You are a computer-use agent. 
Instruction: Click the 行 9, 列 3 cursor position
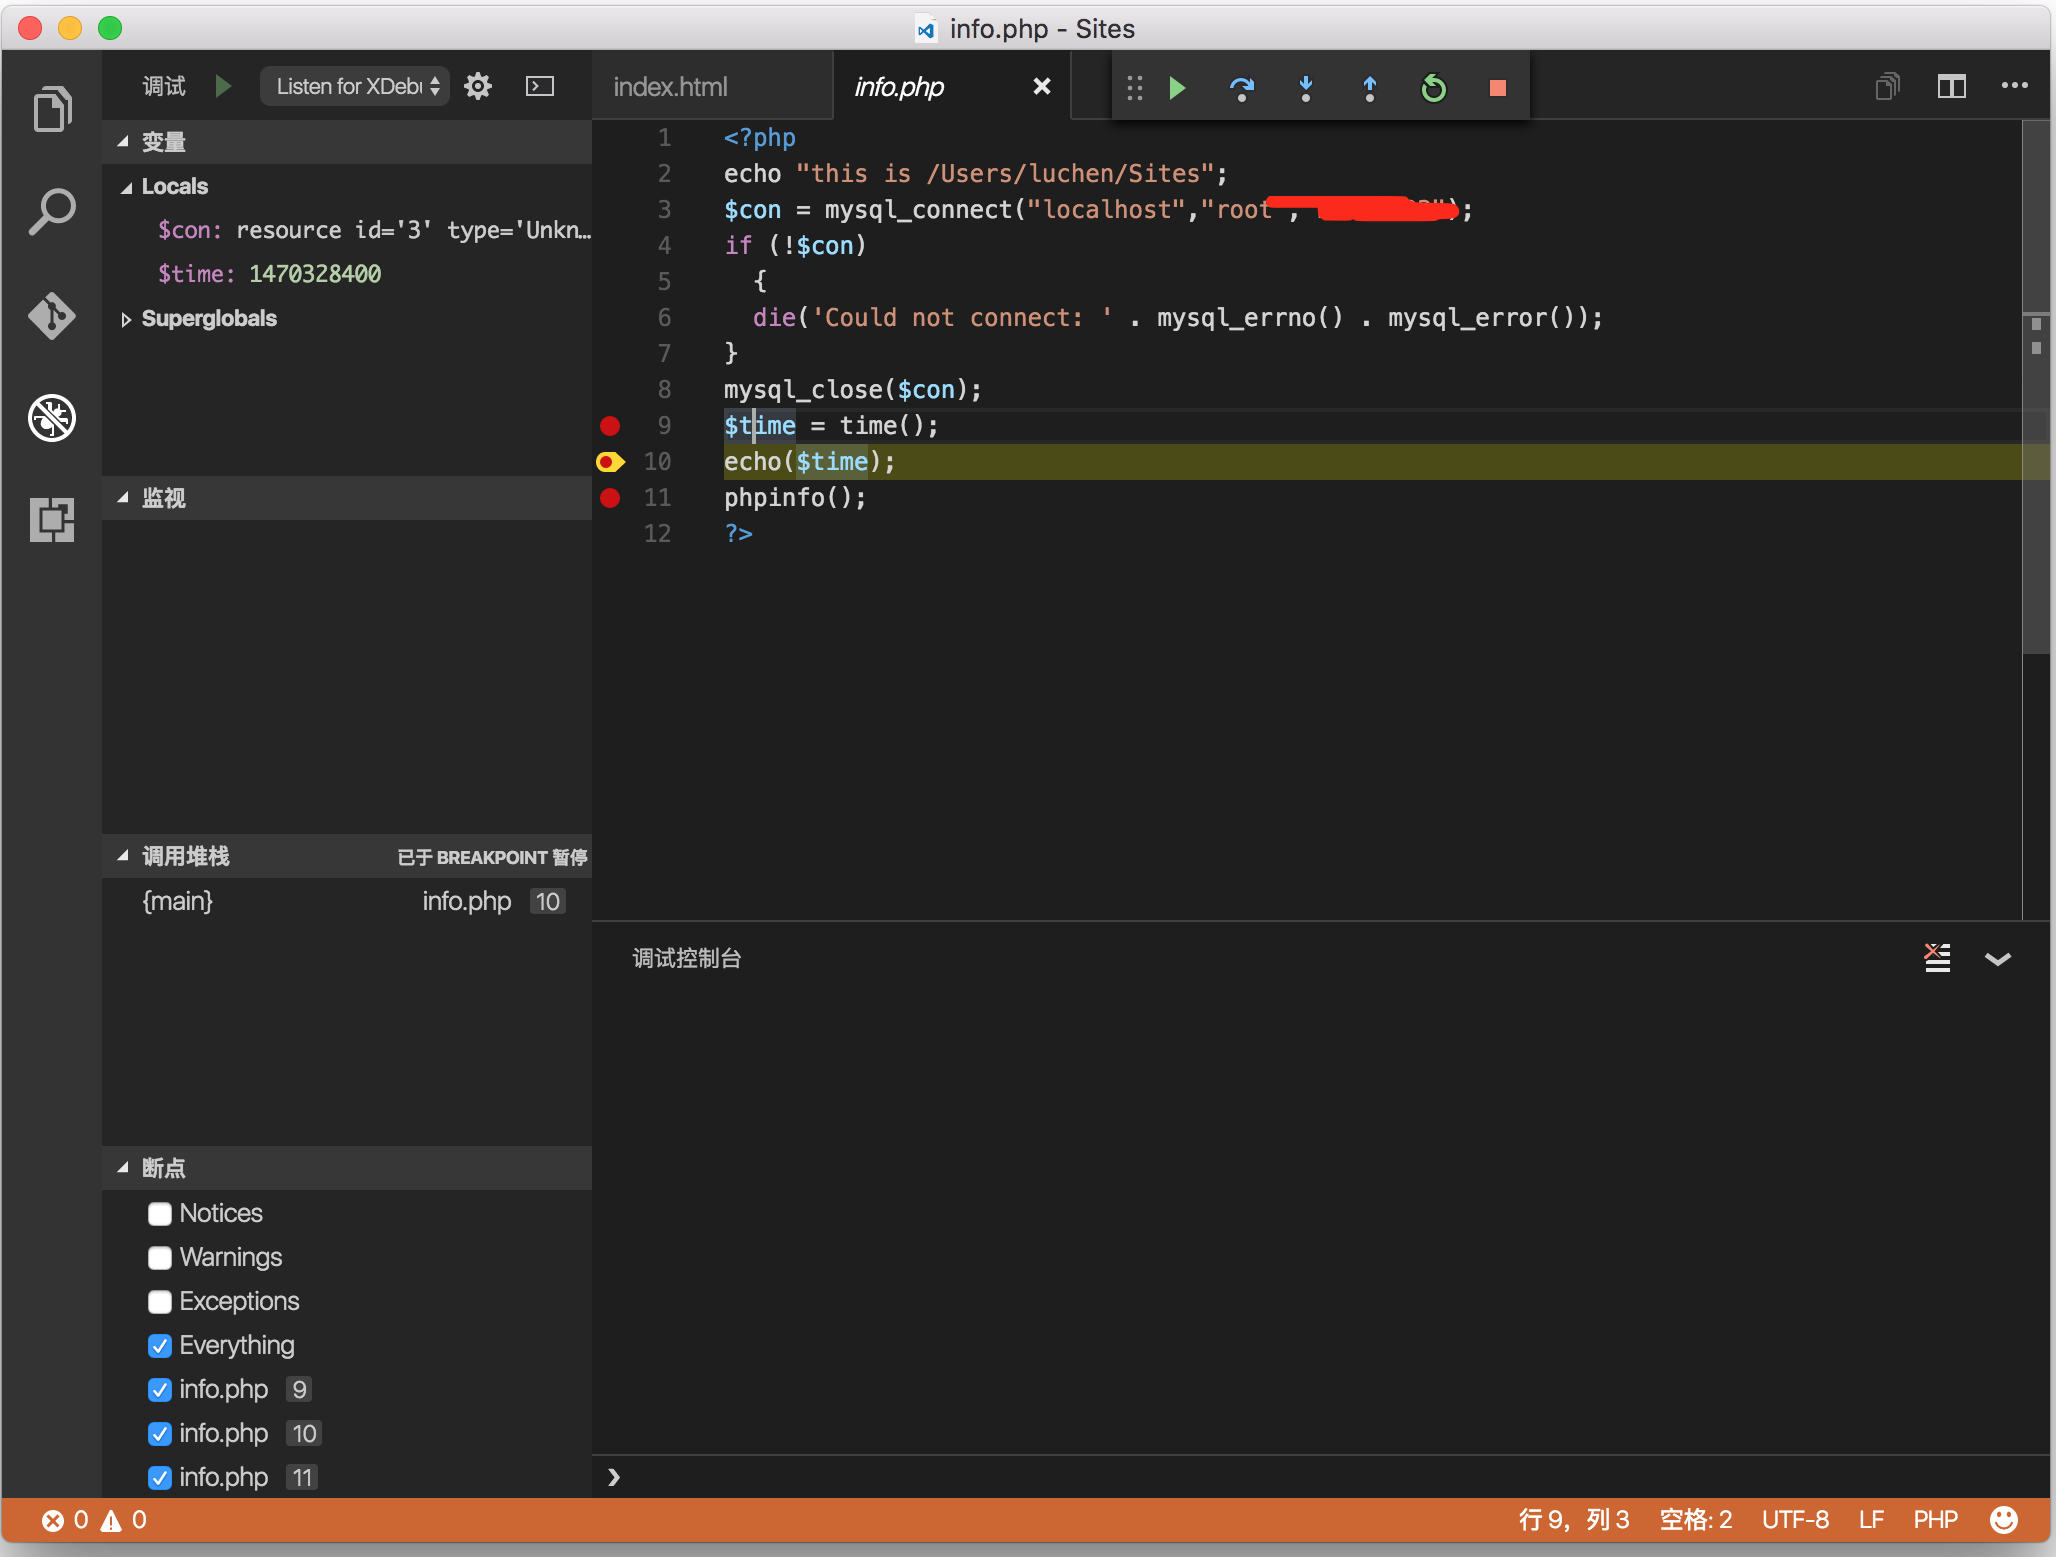pyautogui.click(x=1574, y=1520)
